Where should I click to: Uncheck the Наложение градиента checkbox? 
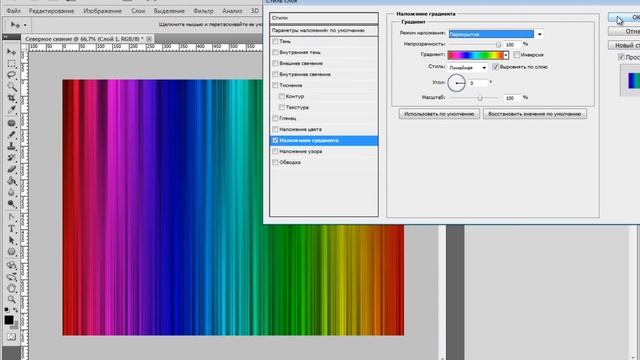(276, 140)
